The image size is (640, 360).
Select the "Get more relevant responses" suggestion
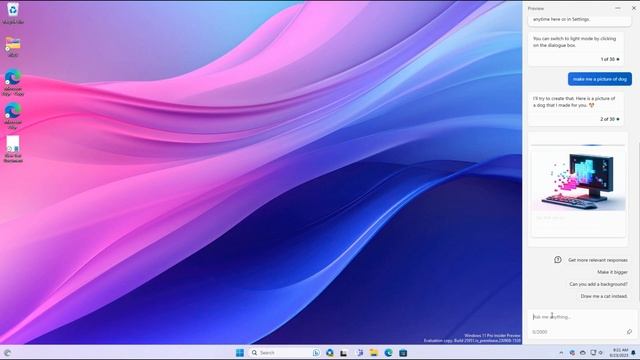pos(598,260)
